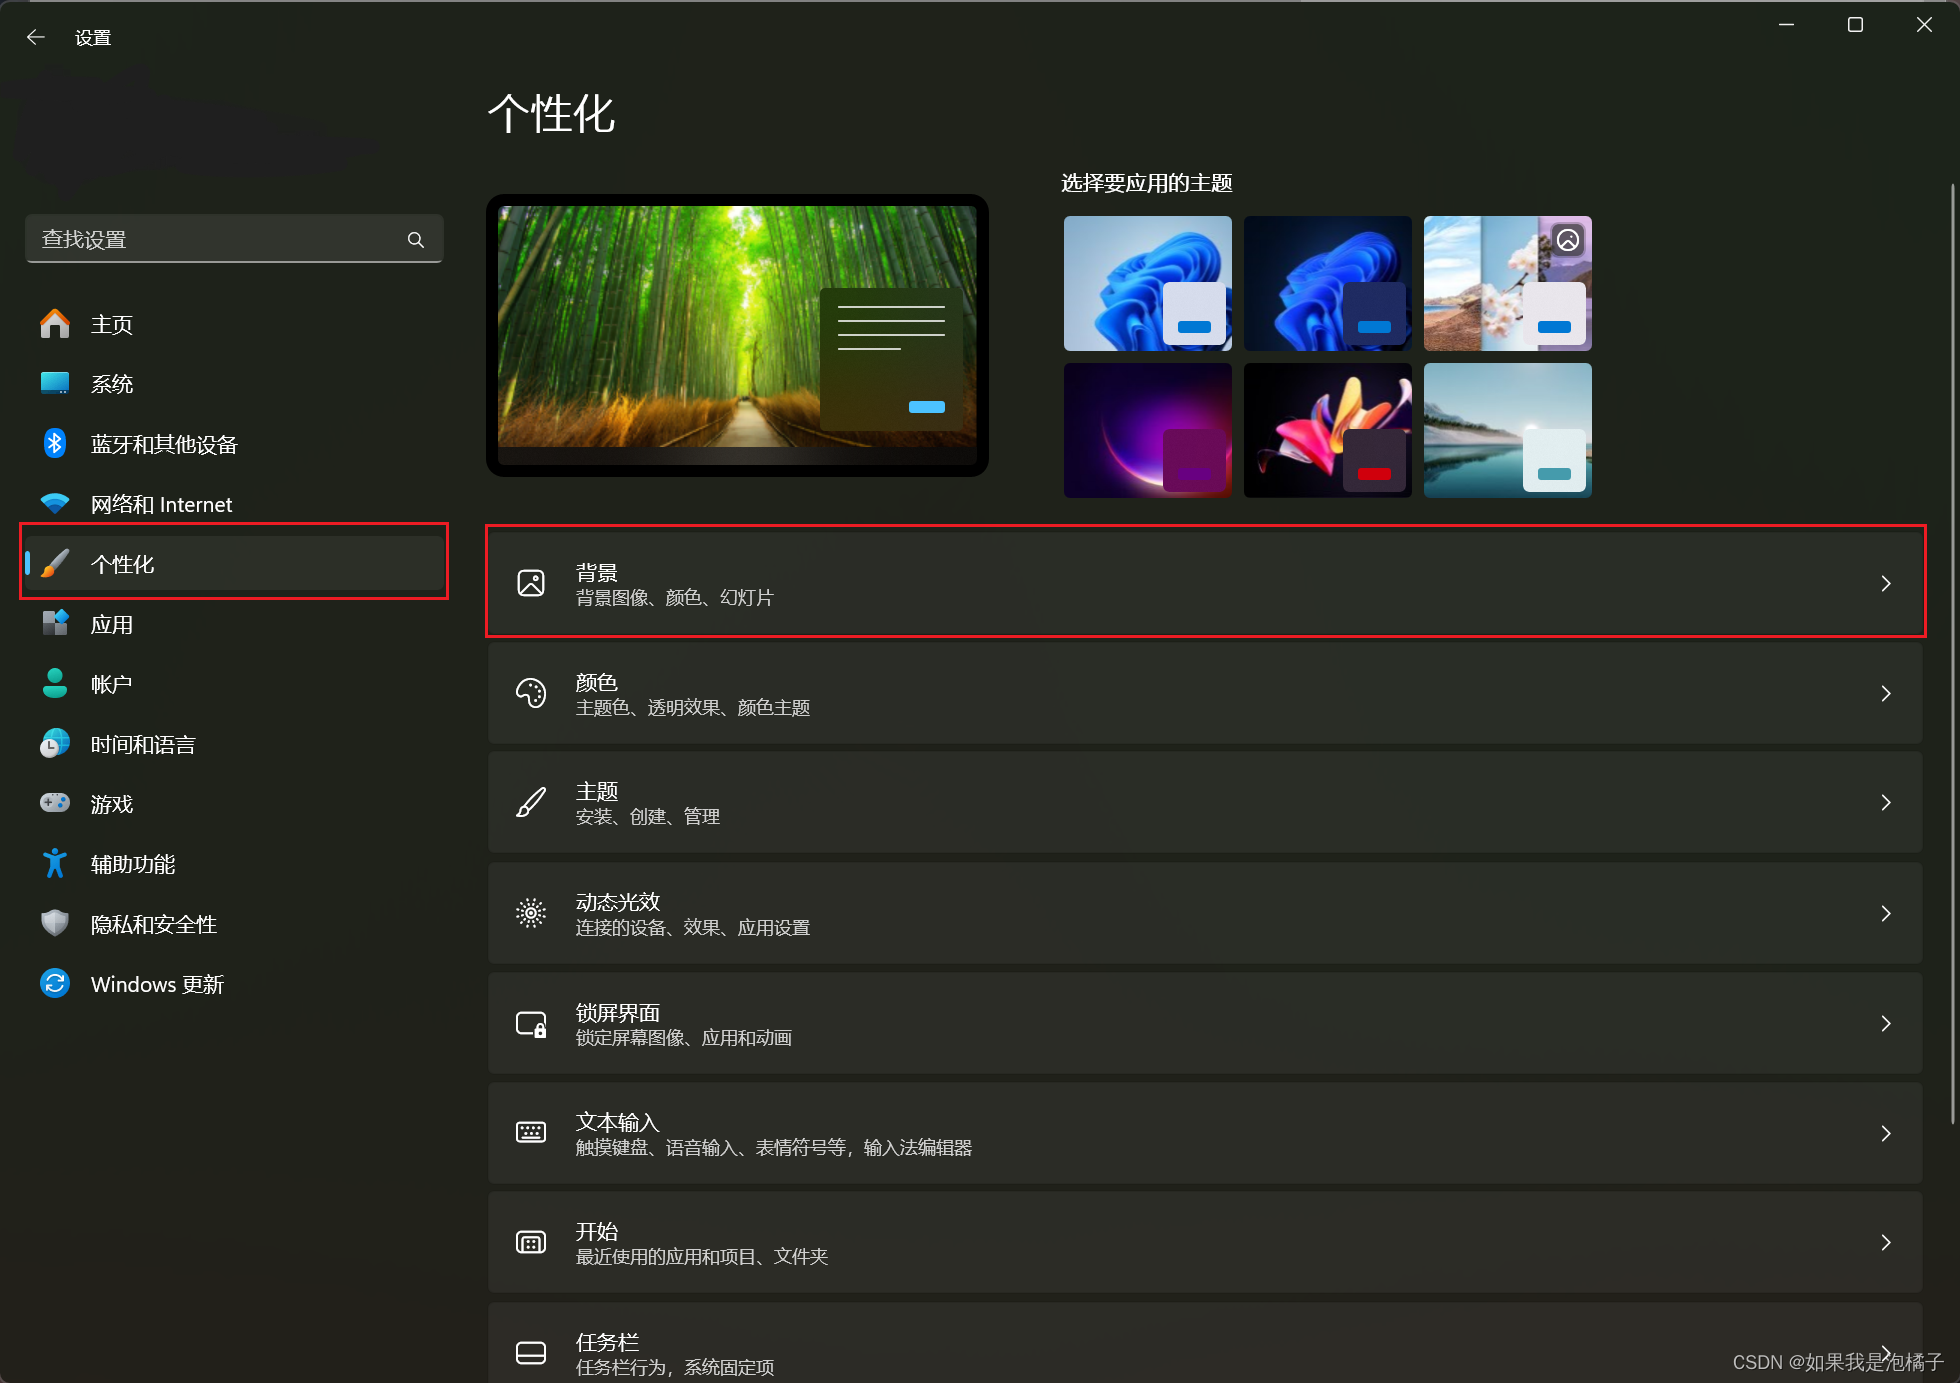Click the 颜色 palette icon
The width and height of the screenshot is (1960, 1383).
point(531,693)
